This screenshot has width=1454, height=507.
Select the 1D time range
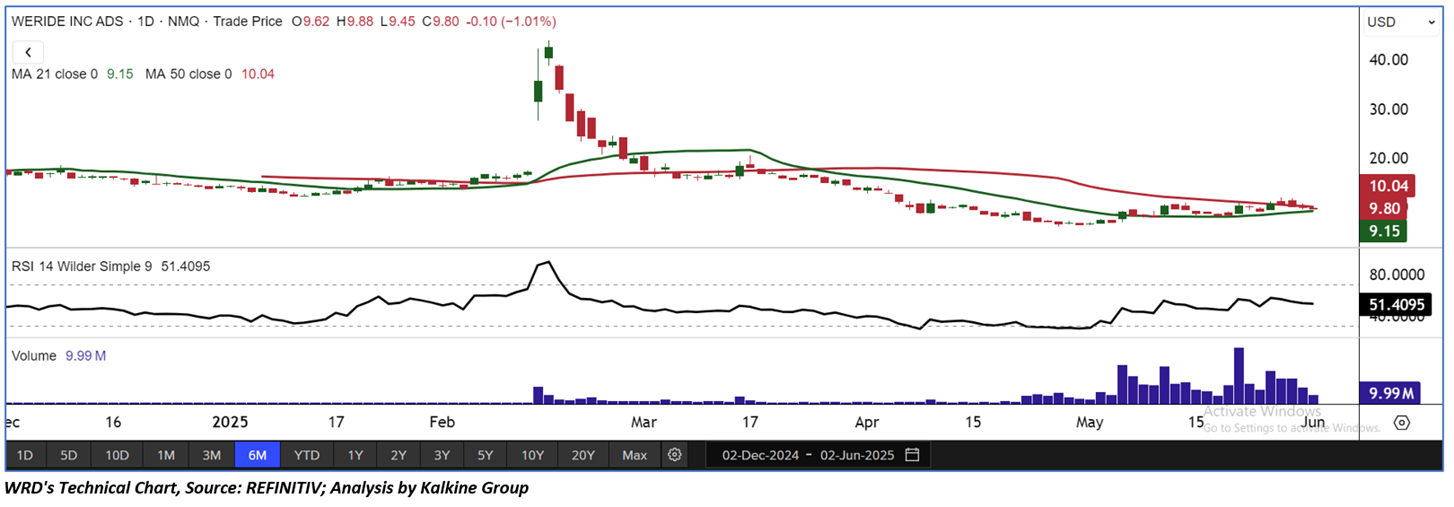coord(24,455)
